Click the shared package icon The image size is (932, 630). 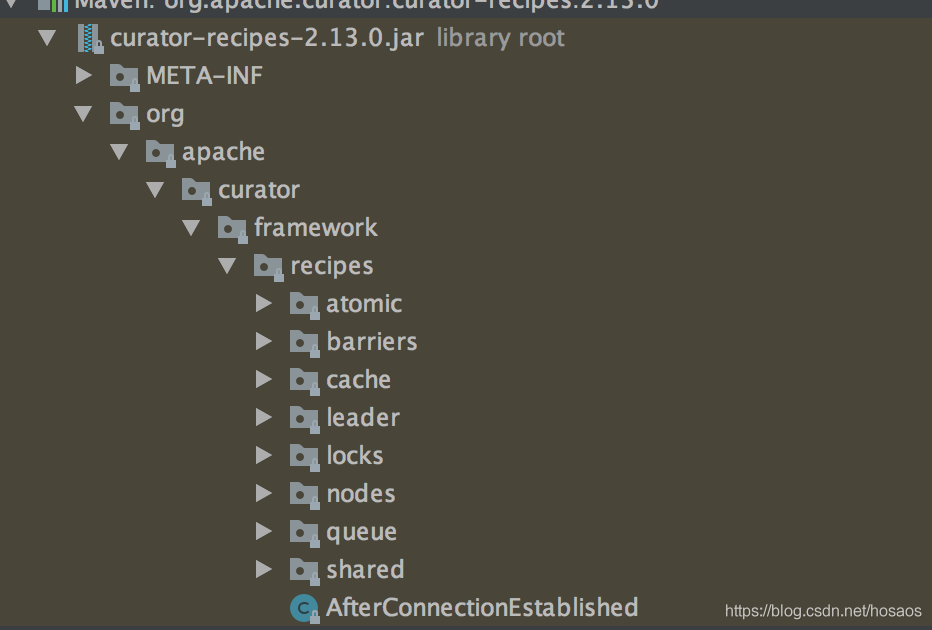click(304, 570)
